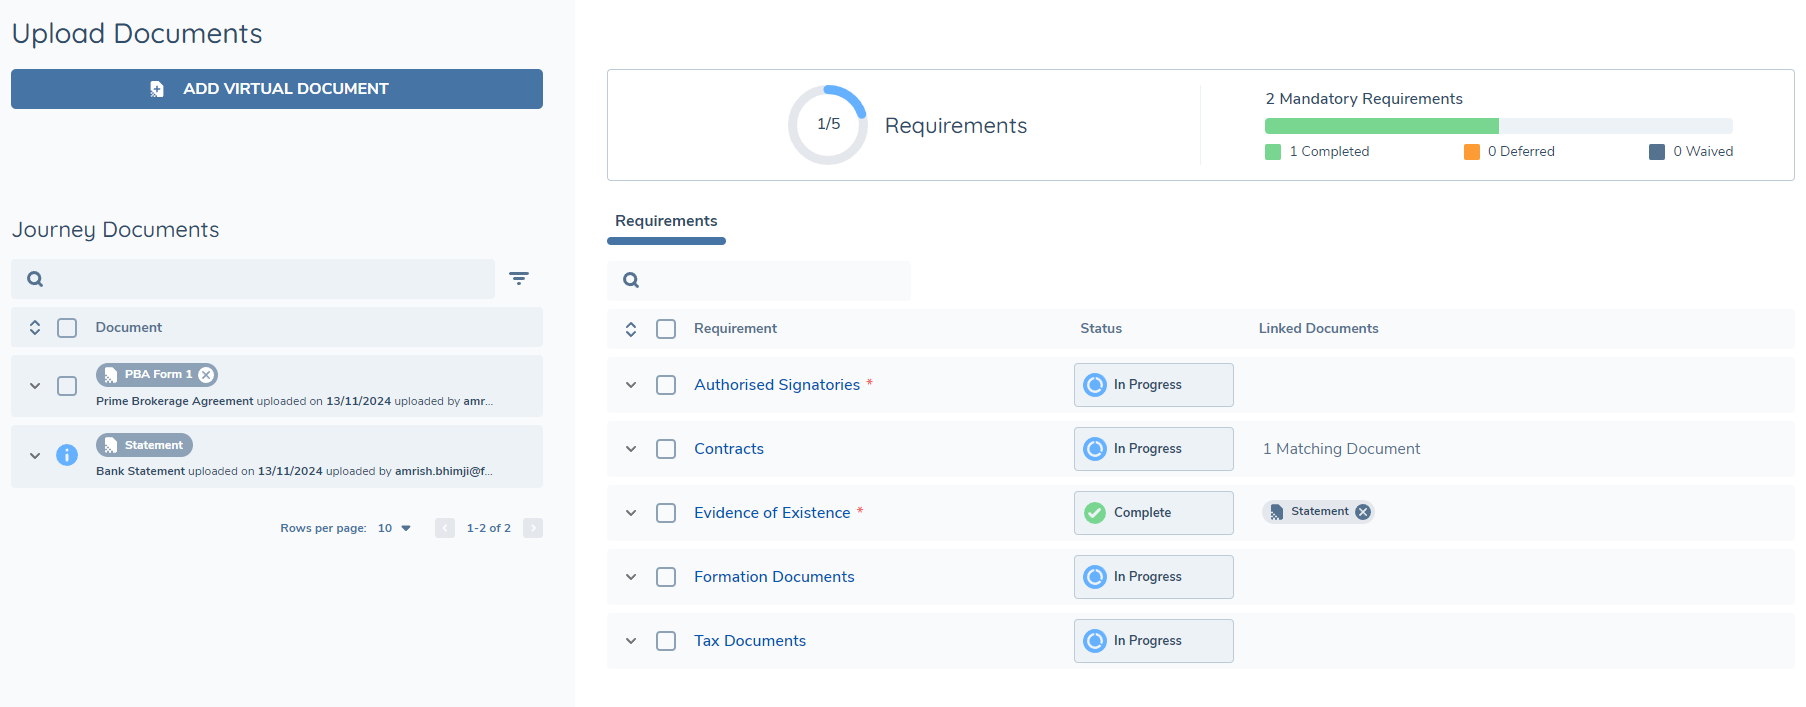This screenshot has width=1806, height=707.
Task: Click the Status column header
Action: [x=1101, y=329]
